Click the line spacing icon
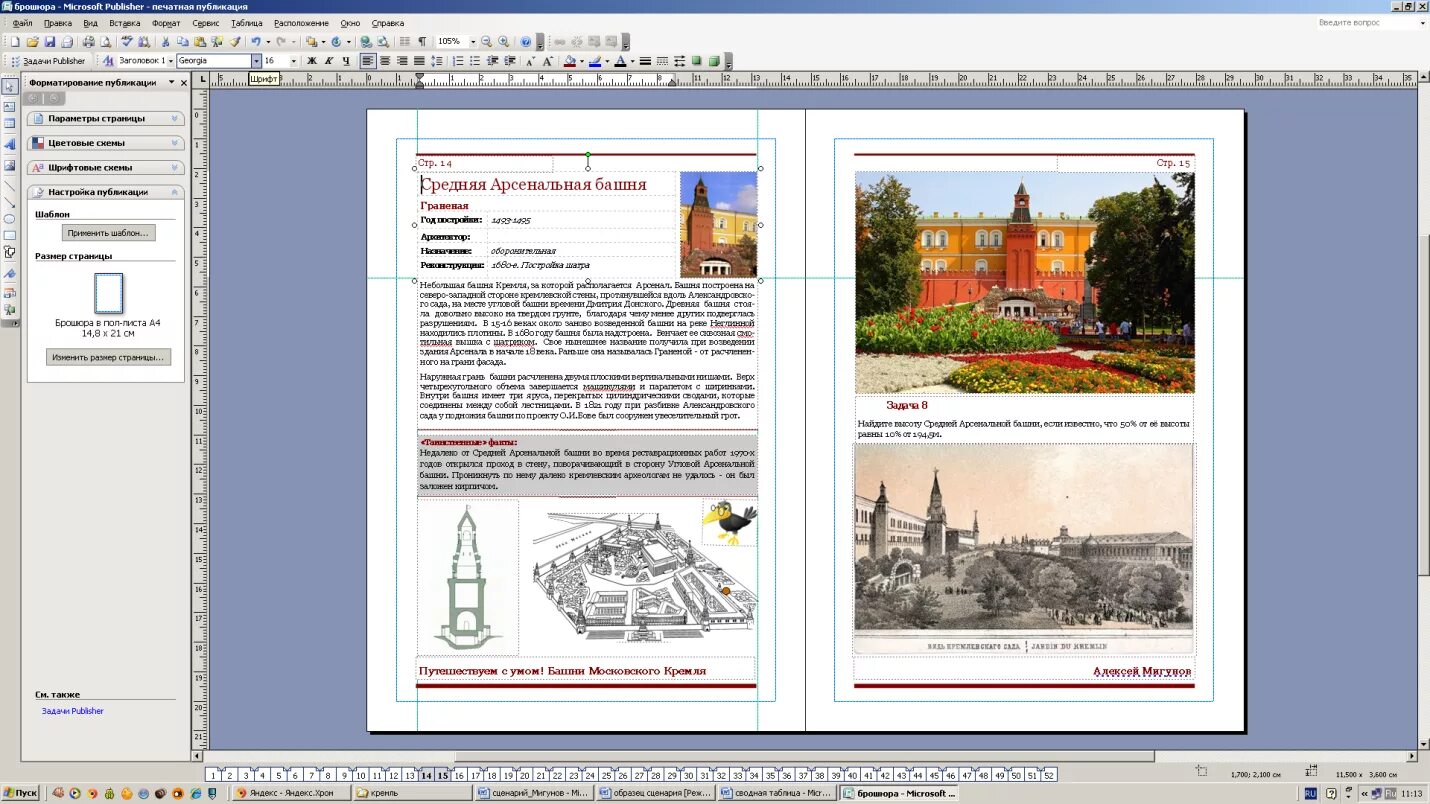 [x=436, y=61]
